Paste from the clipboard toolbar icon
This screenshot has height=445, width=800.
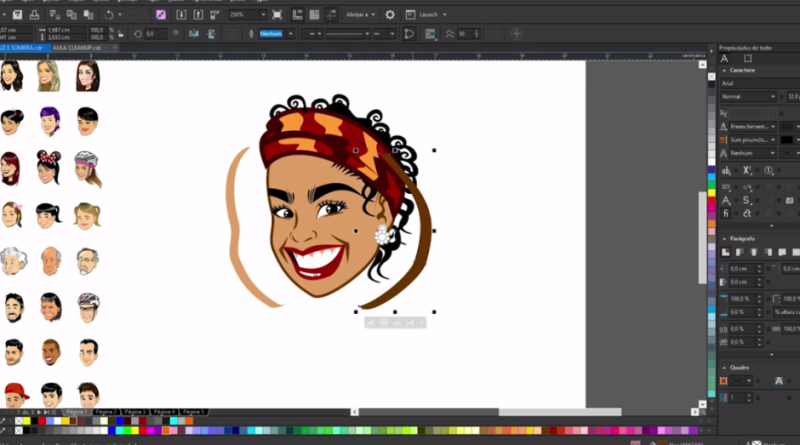(x=88, y=15)
